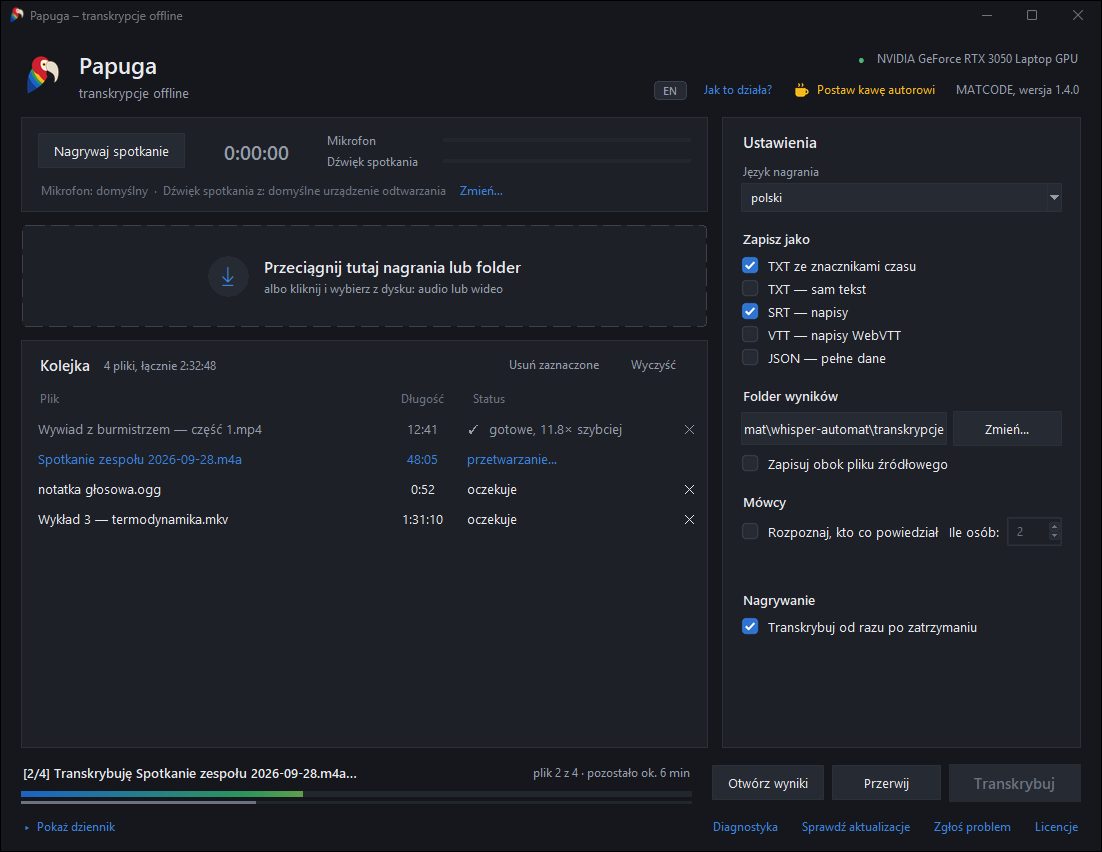Viewport: 1102px width, 852px height.
Task: Click the file drop zone area
Action: tap(364, 276)
